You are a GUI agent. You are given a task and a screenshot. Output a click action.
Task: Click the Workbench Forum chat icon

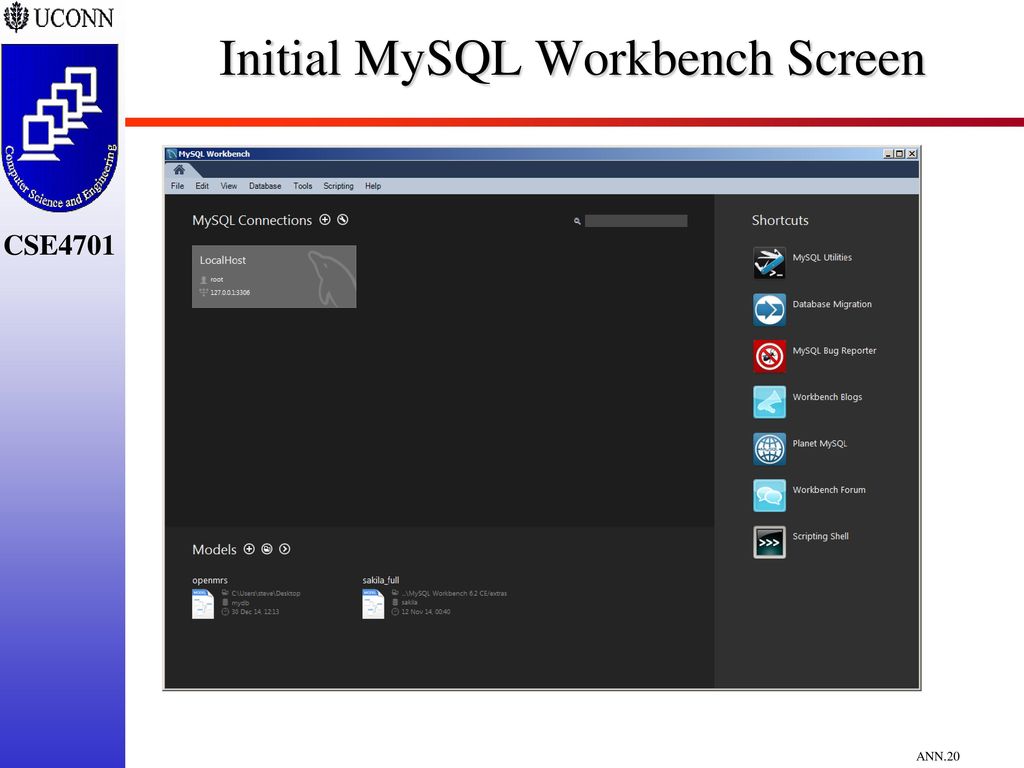(769, 495)
